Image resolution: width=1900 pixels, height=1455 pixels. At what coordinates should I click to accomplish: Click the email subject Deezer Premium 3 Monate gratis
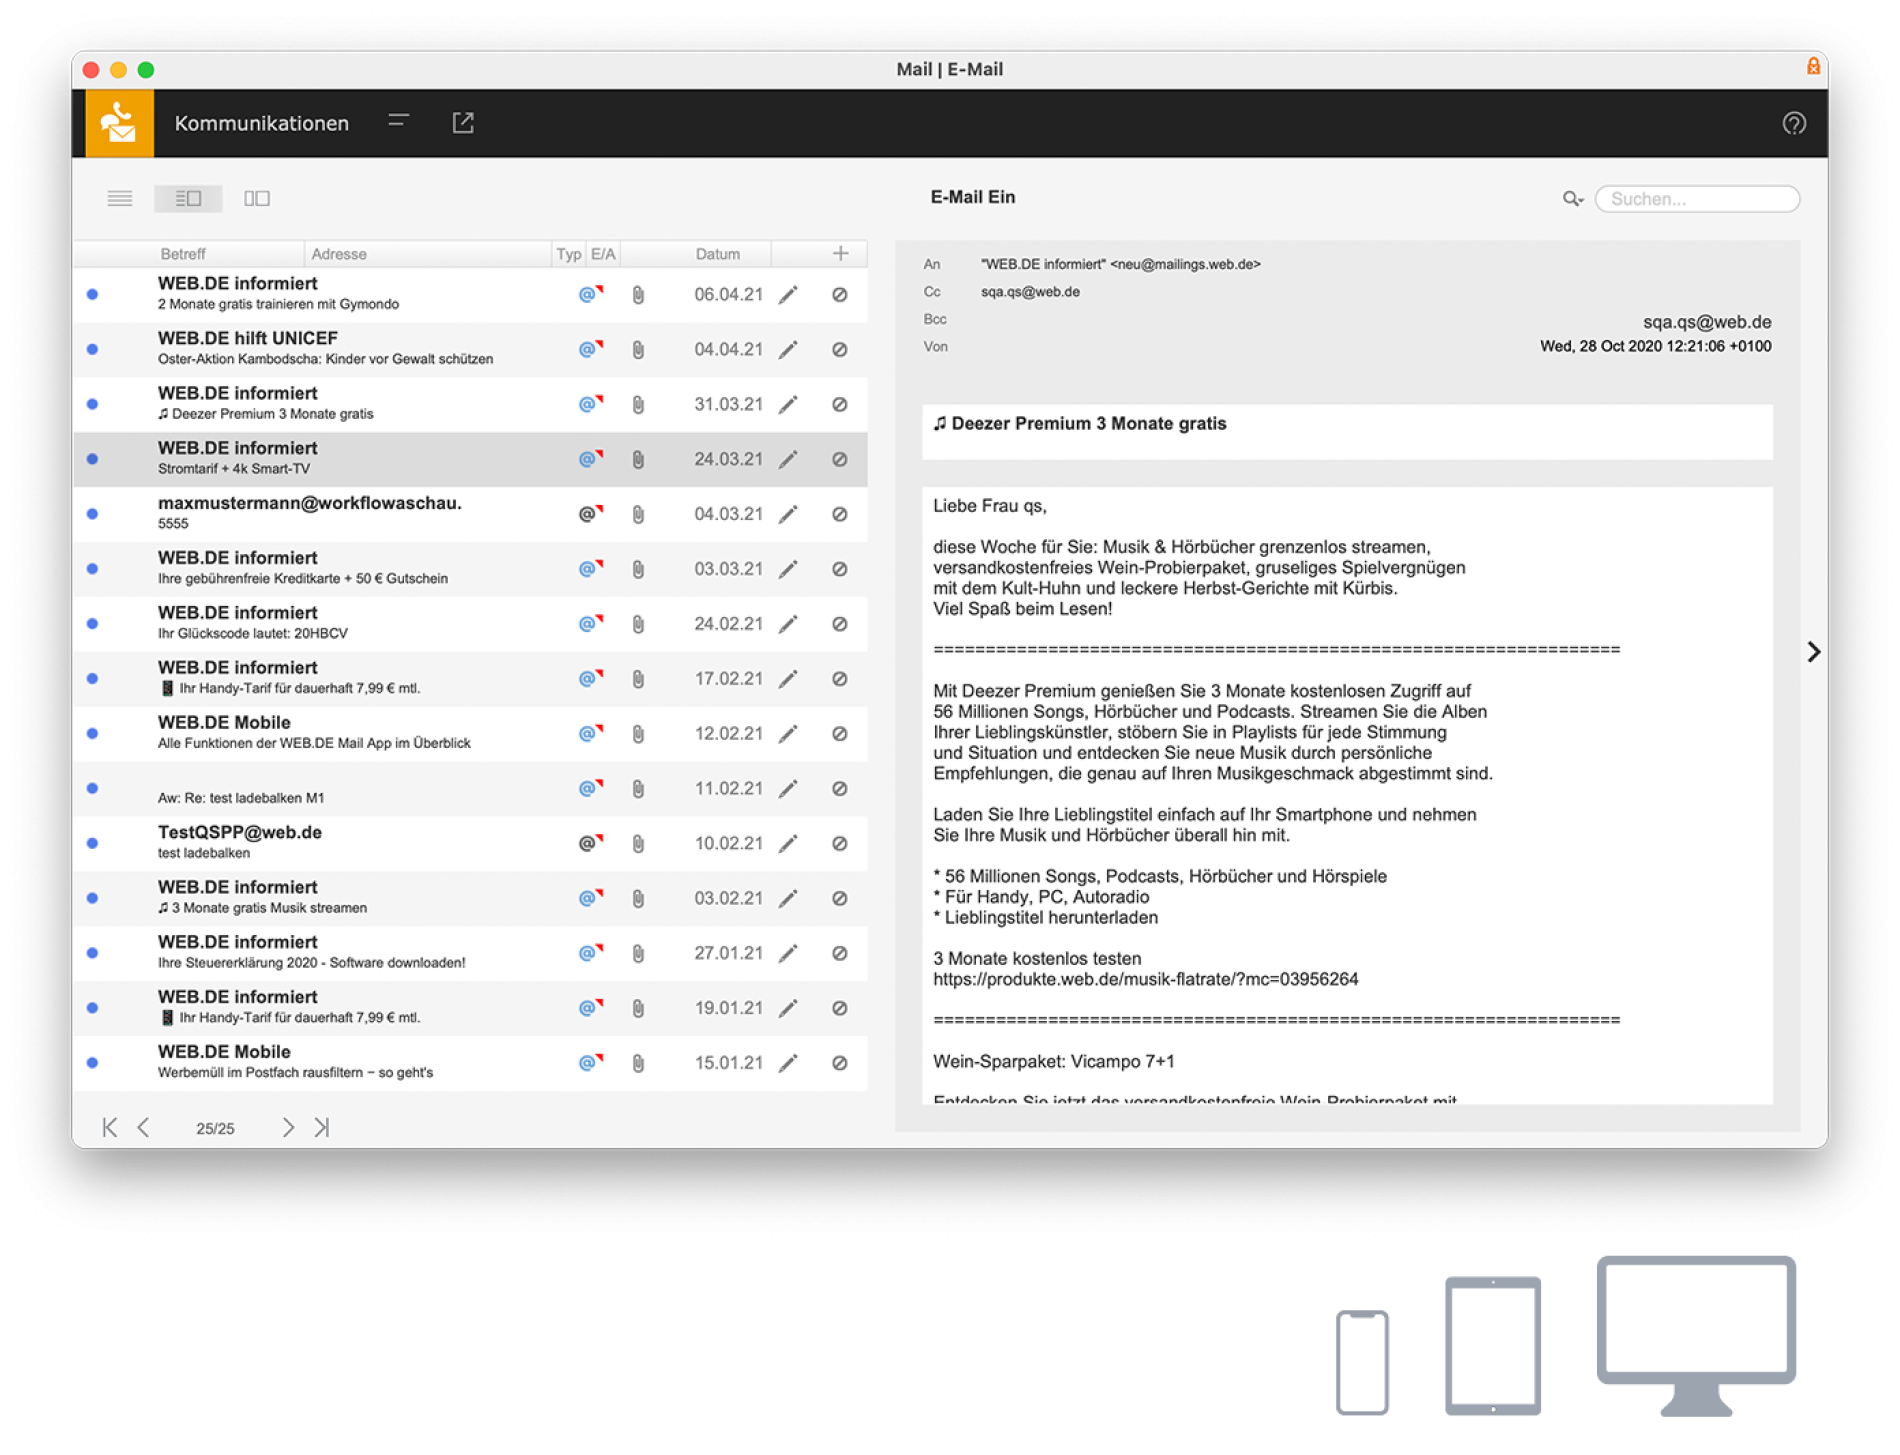point(1080,424)
